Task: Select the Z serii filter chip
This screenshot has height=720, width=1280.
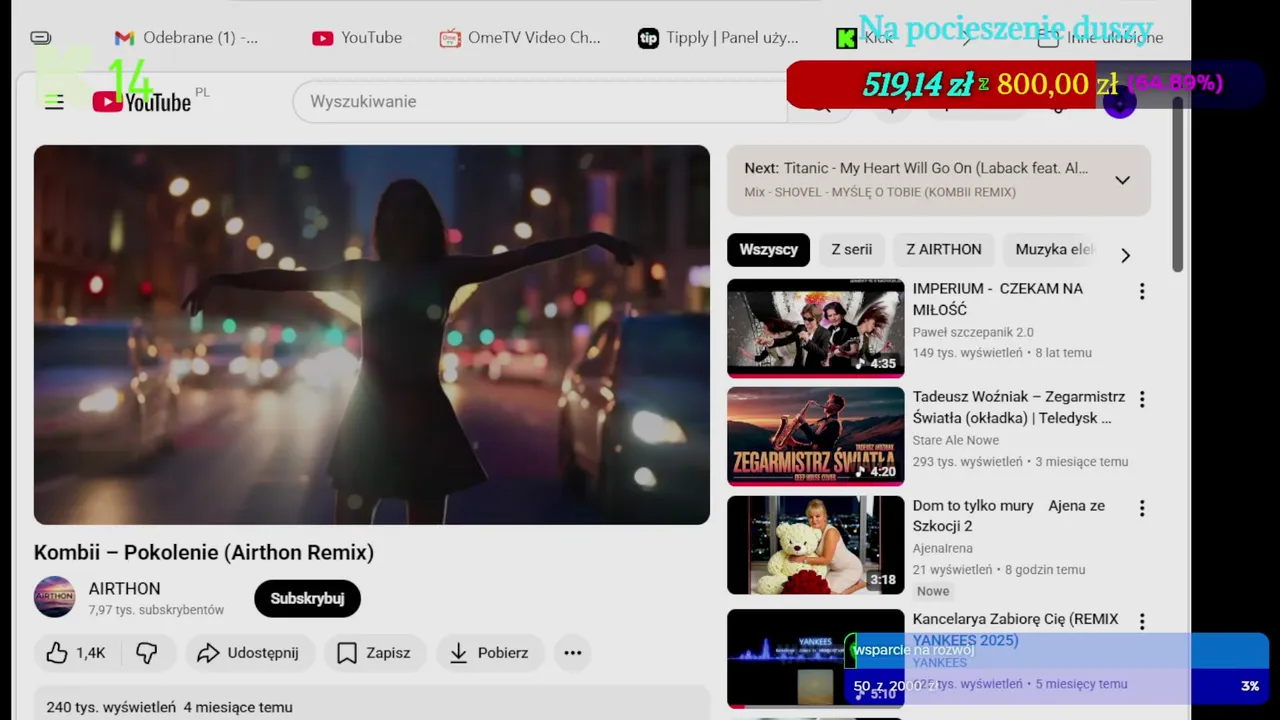Action: tap(852, 250)
